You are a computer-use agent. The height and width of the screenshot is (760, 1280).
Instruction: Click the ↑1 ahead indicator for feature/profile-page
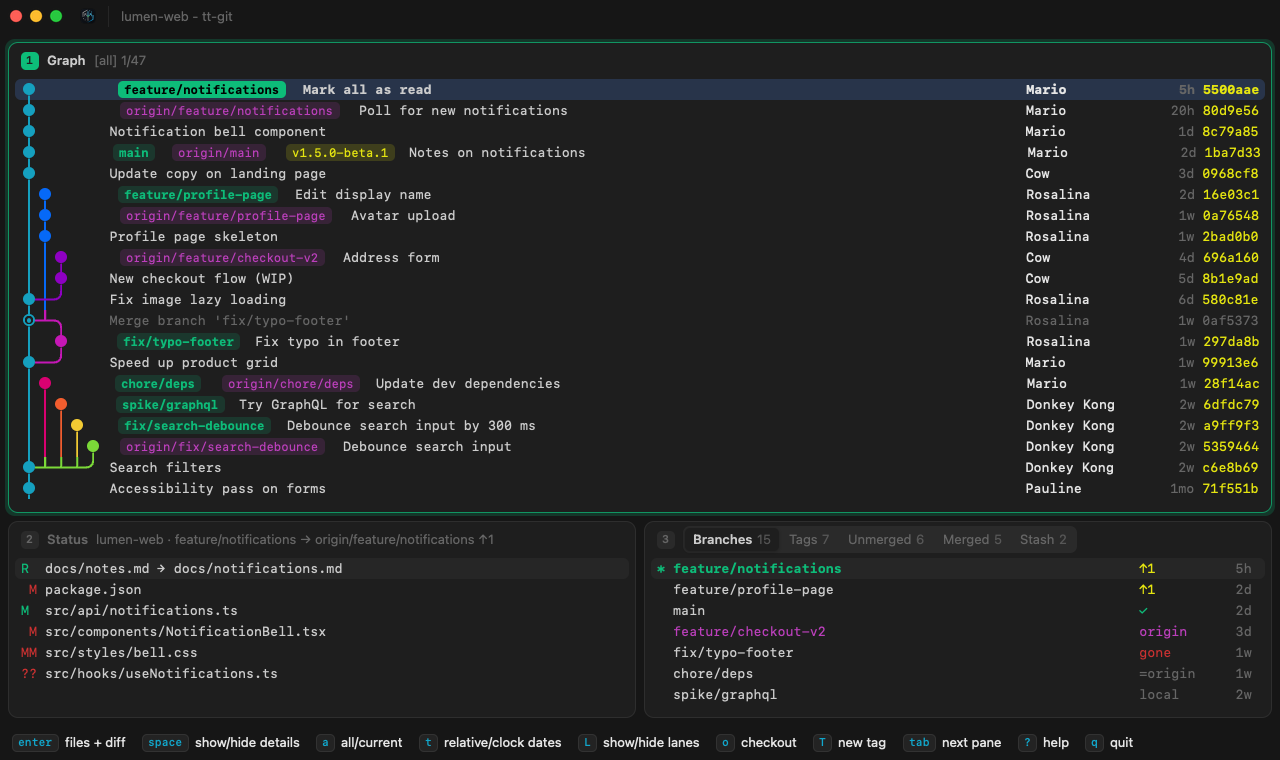1147,589
